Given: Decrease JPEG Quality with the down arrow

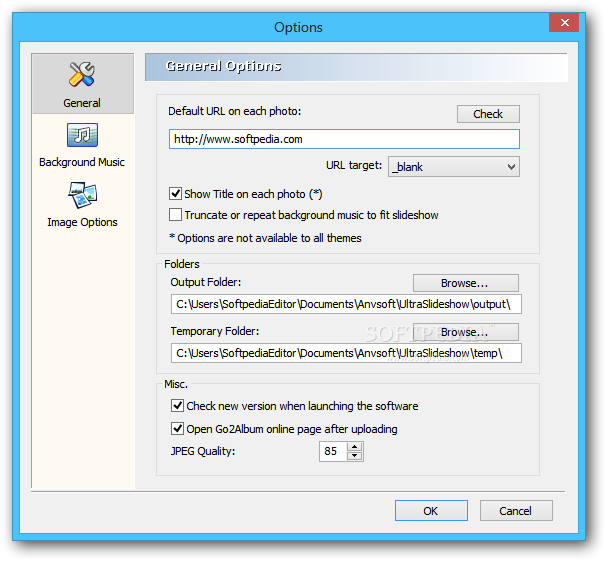Looking at the screenshot, I should 354,456.
